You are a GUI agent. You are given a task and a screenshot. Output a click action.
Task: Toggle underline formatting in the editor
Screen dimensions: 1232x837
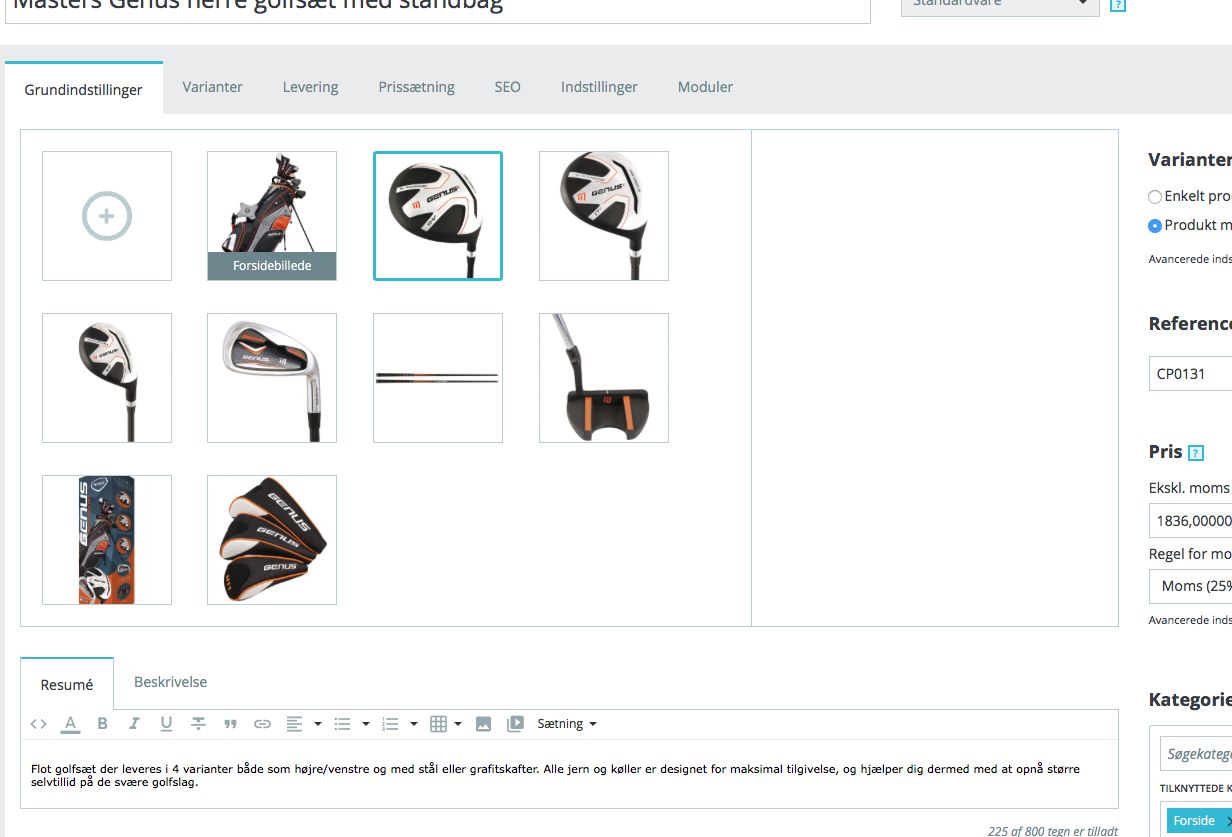[166, 724]
